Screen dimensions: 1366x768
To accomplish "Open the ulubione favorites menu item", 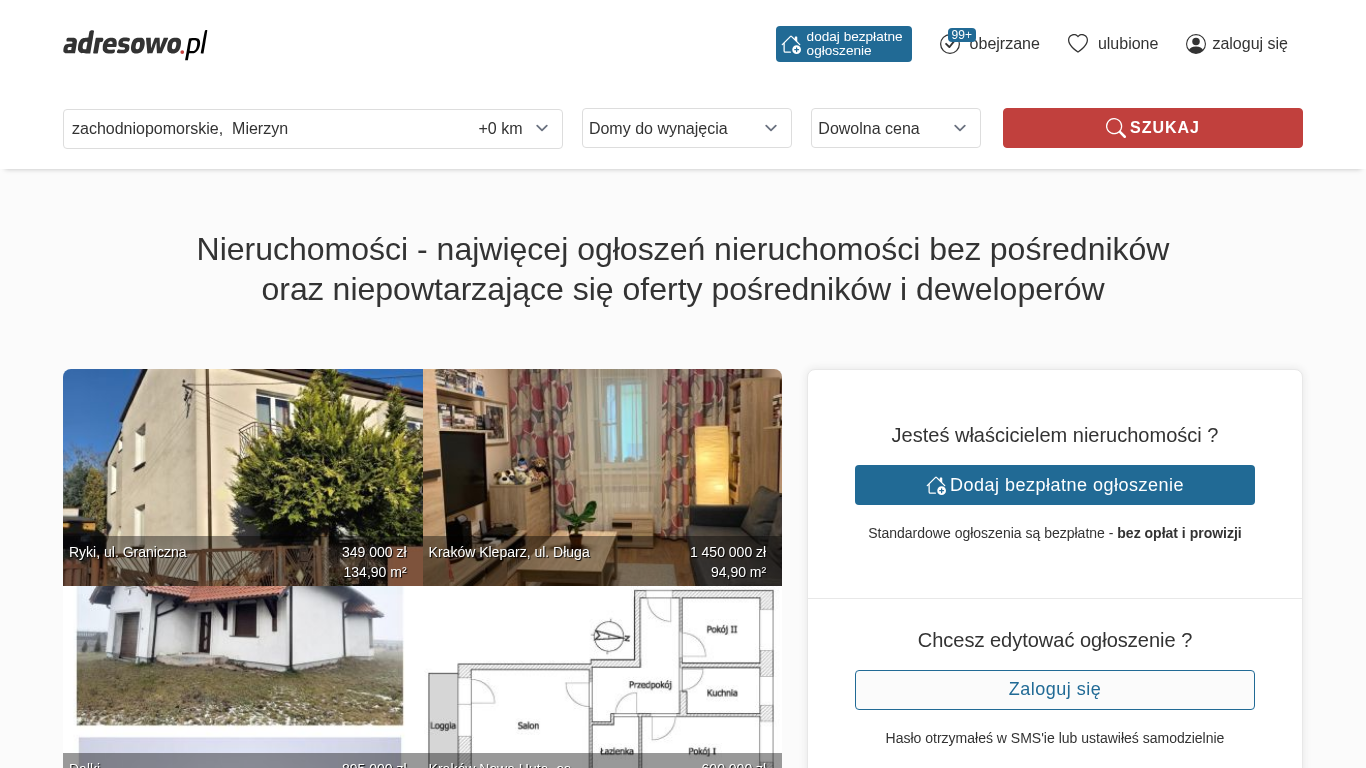I will (x=1127, y=44).
